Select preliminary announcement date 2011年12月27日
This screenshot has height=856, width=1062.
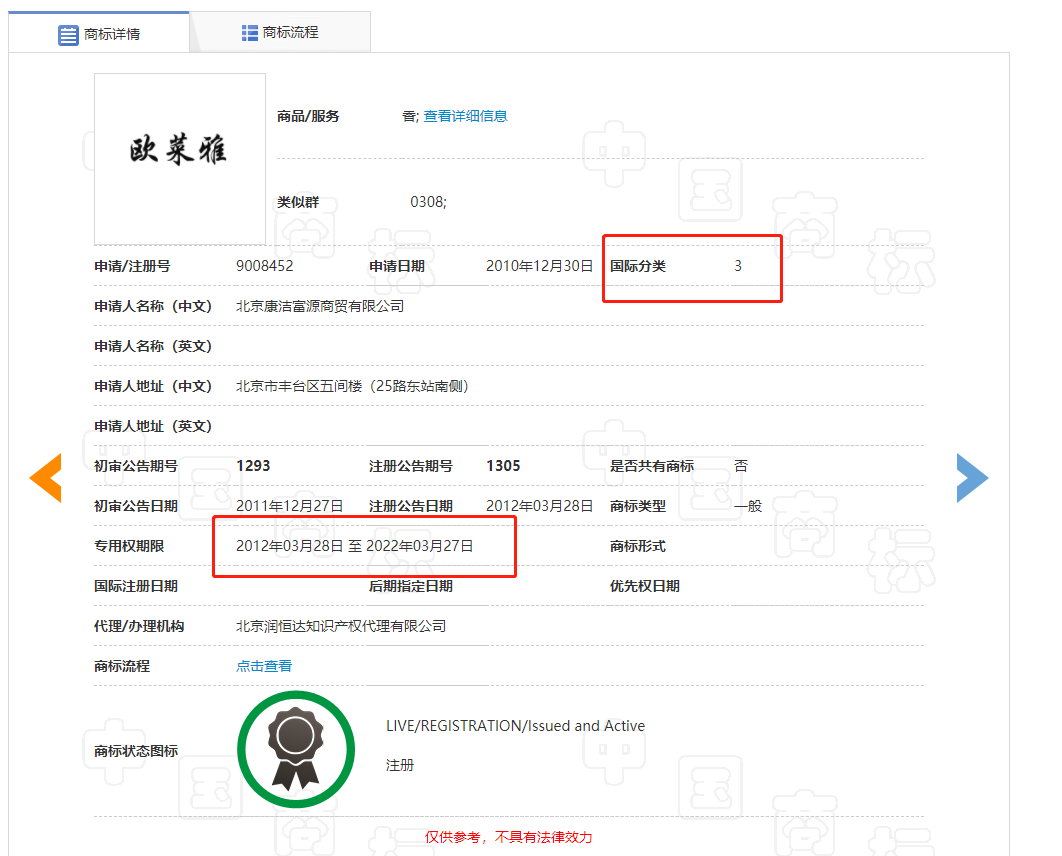tap(289, 506)
